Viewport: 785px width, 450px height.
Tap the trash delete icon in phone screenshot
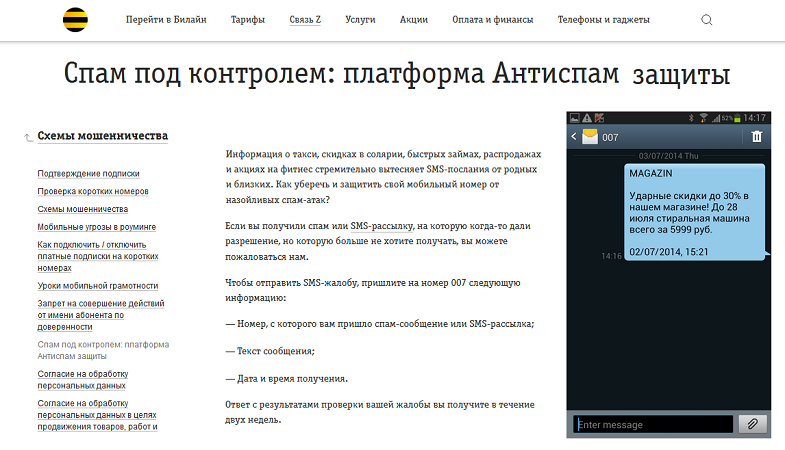[756, 136]
